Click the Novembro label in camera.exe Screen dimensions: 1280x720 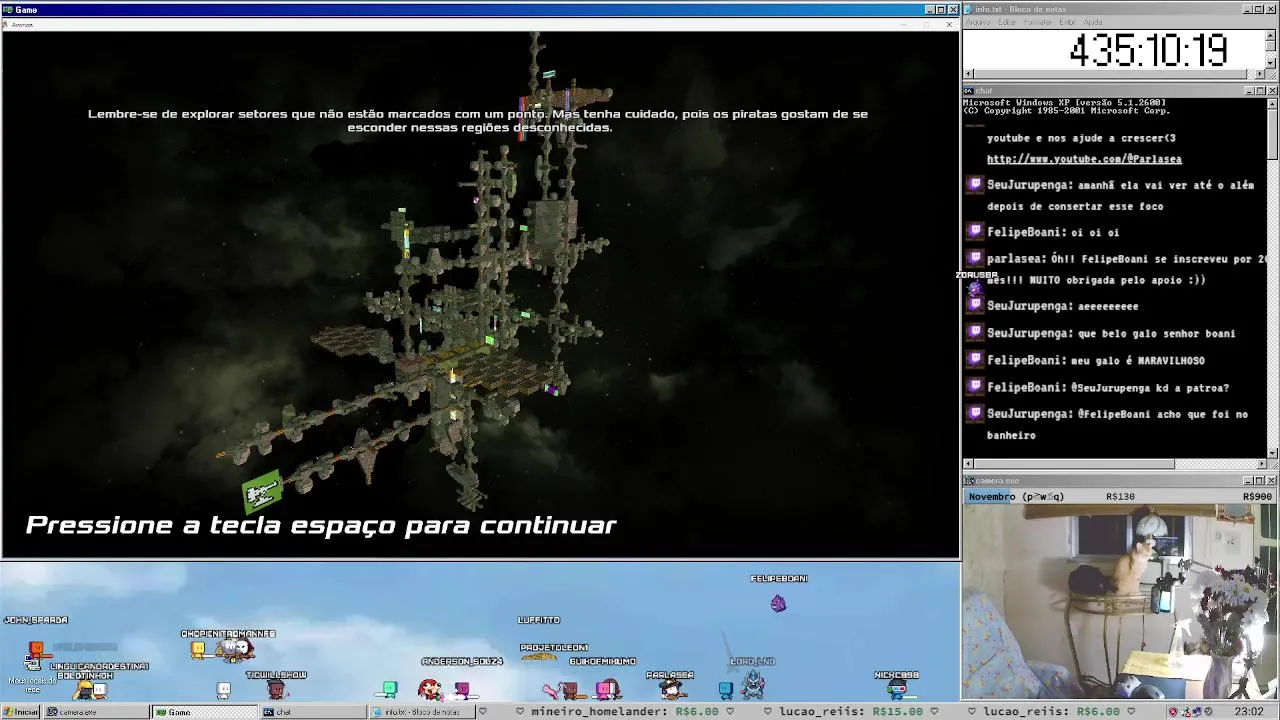coord(991,496)
